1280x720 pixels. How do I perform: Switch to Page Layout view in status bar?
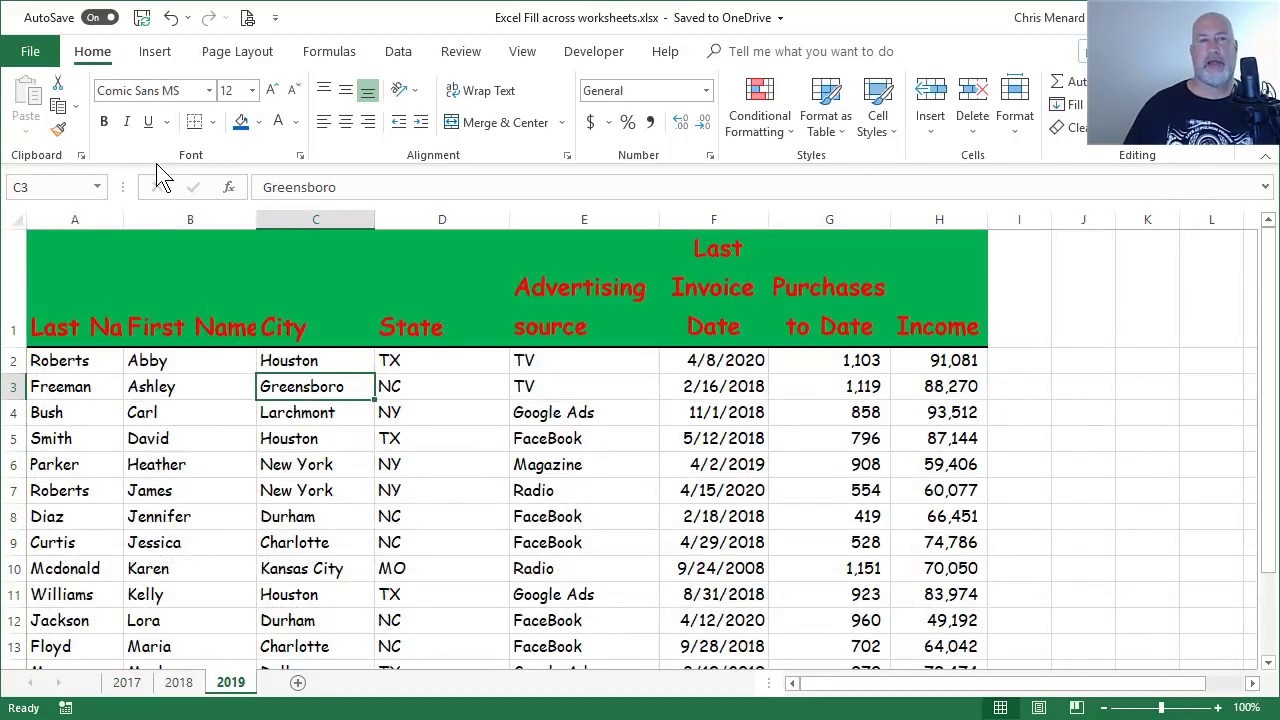1038,707
